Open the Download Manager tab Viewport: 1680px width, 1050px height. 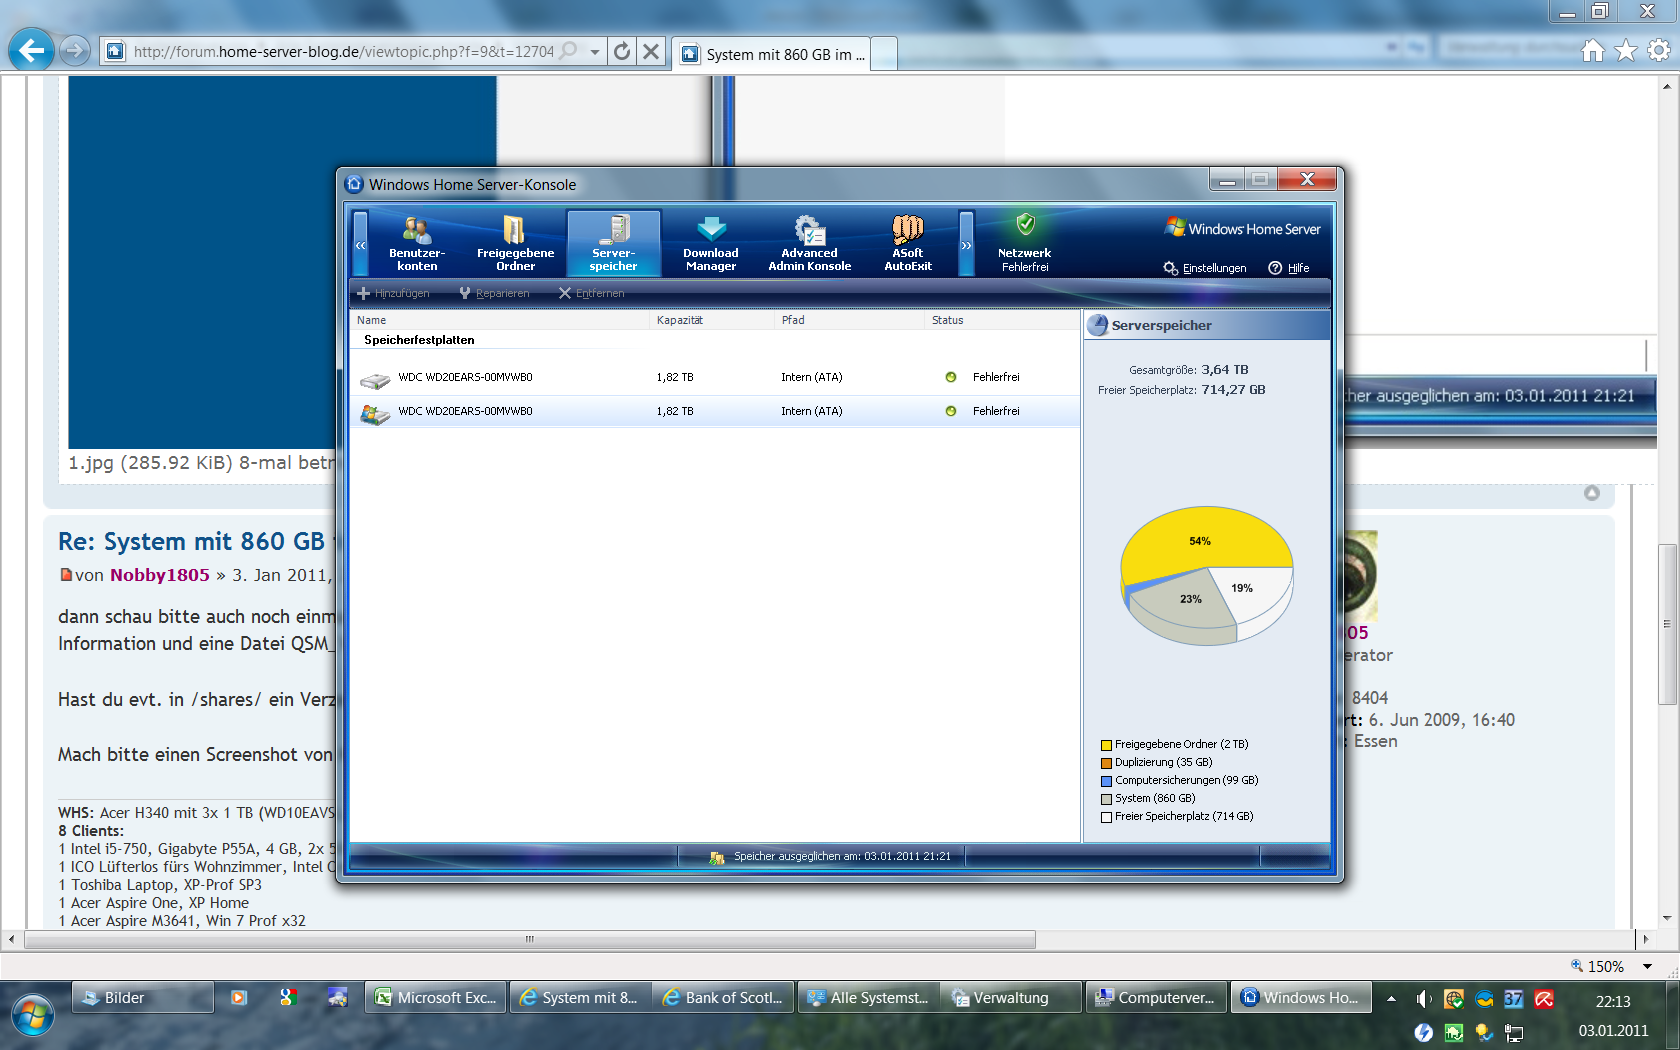click(x=711, y=243)
